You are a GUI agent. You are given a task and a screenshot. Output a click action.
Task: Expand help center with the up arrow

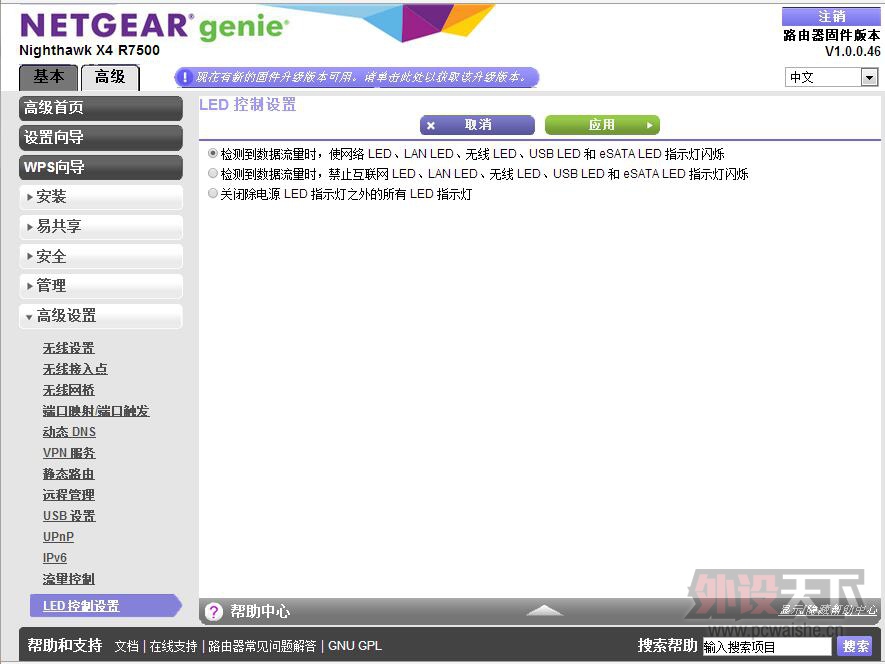(x=544, y=610)
